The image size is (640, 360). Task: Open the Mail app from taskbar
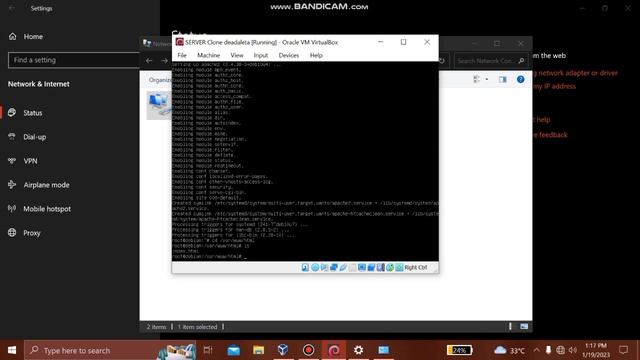(233, 350)
